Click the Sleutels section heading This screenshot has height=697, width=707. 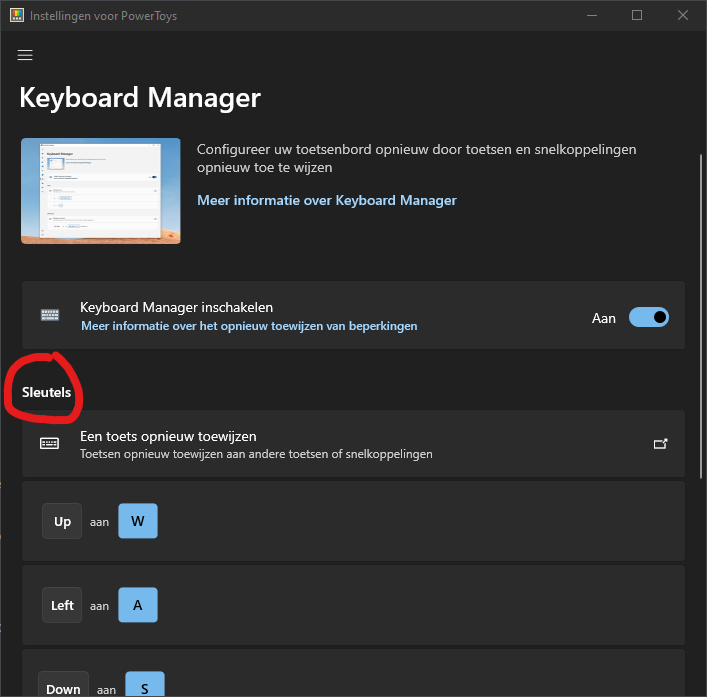[46, 392]
